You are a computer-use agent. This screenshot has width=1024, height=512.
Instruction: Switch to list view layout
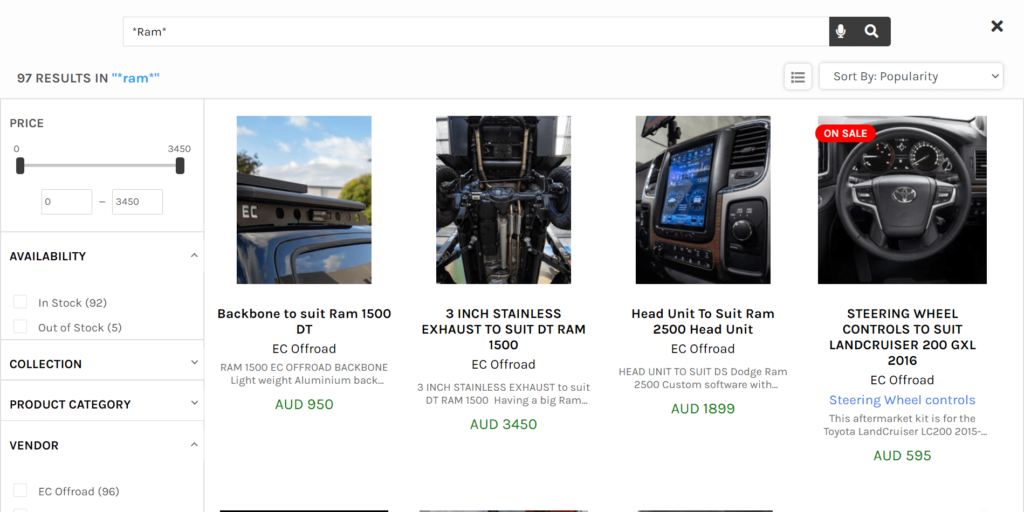797,77
